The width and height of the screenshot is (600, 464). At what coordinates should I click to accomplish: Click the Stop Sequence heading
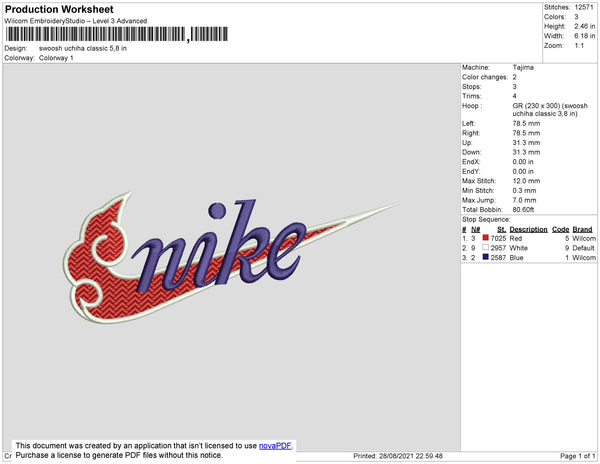point(486,220)
